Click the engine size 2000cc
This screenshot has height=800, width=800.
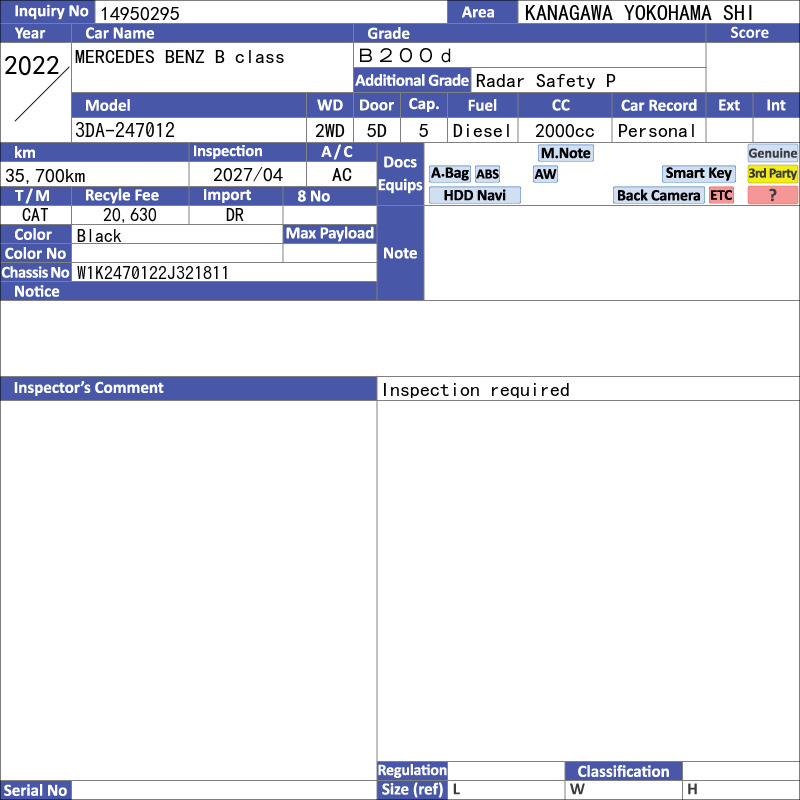pos(564,131)
